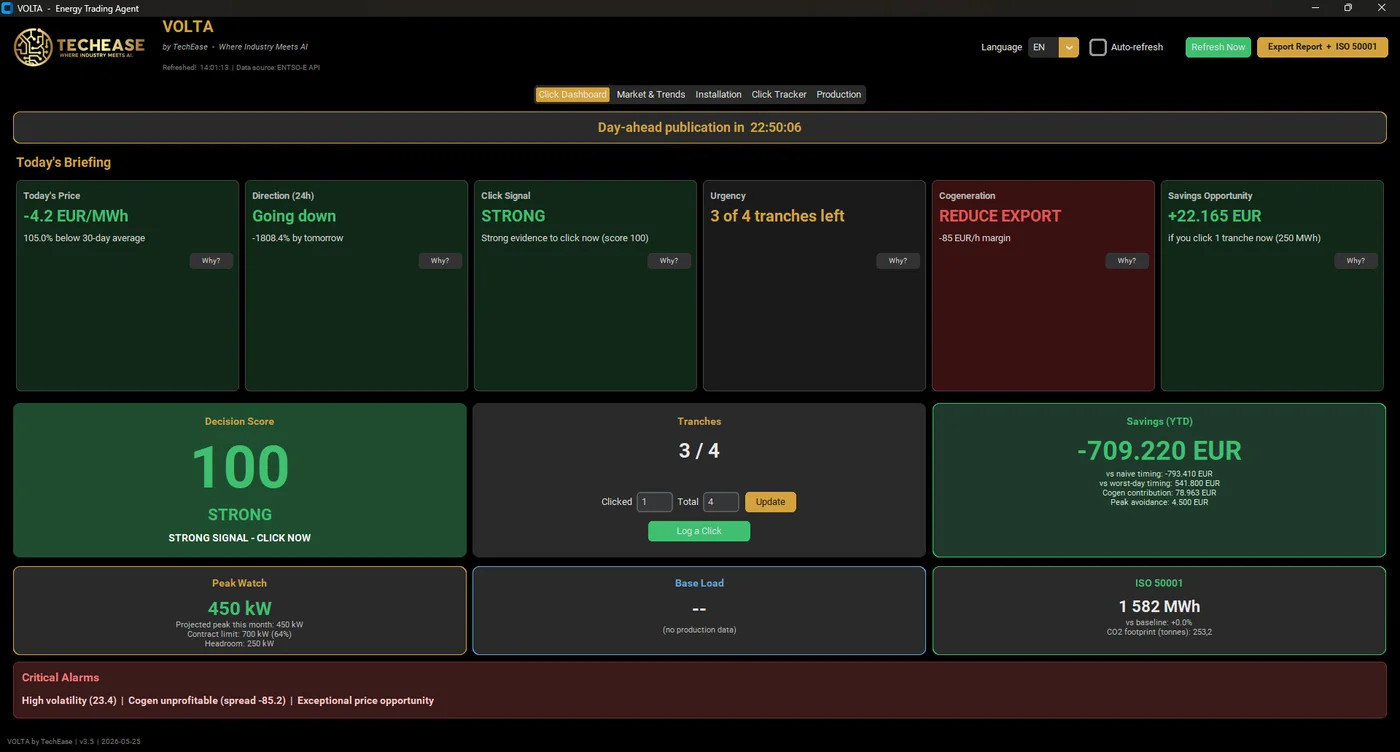Click the 3 / 4 tranches count
The image size is (1400, 752).
699,451
